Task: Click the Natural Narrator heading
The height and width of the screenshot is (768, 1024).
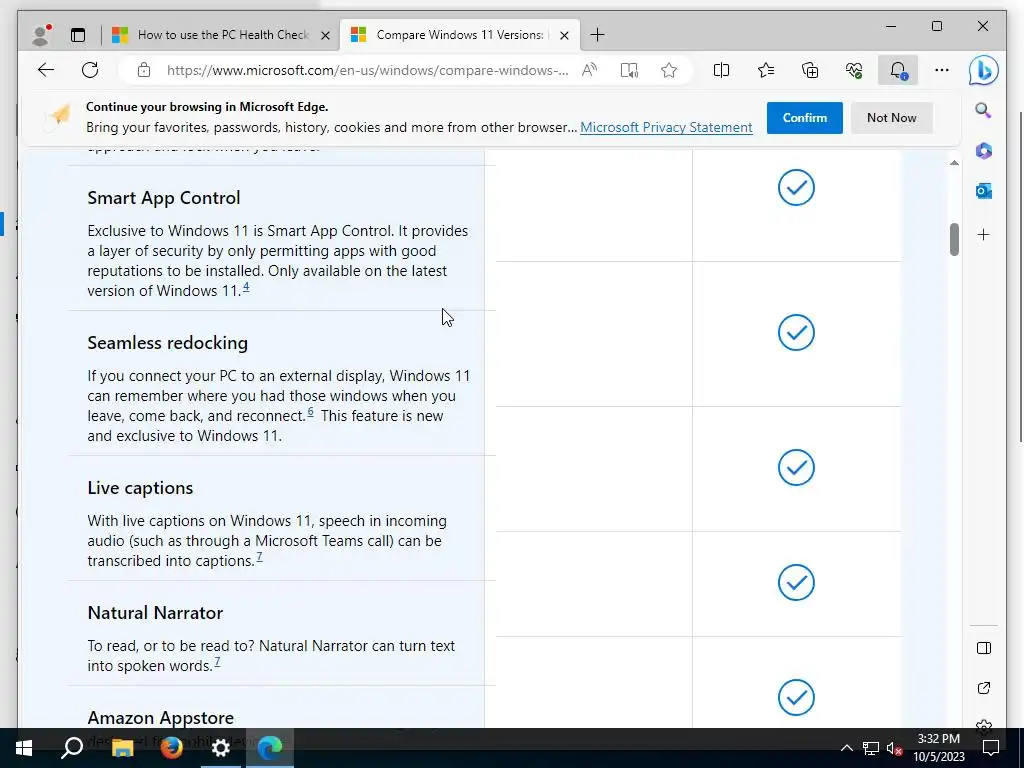Action: [x=155, y=613]
